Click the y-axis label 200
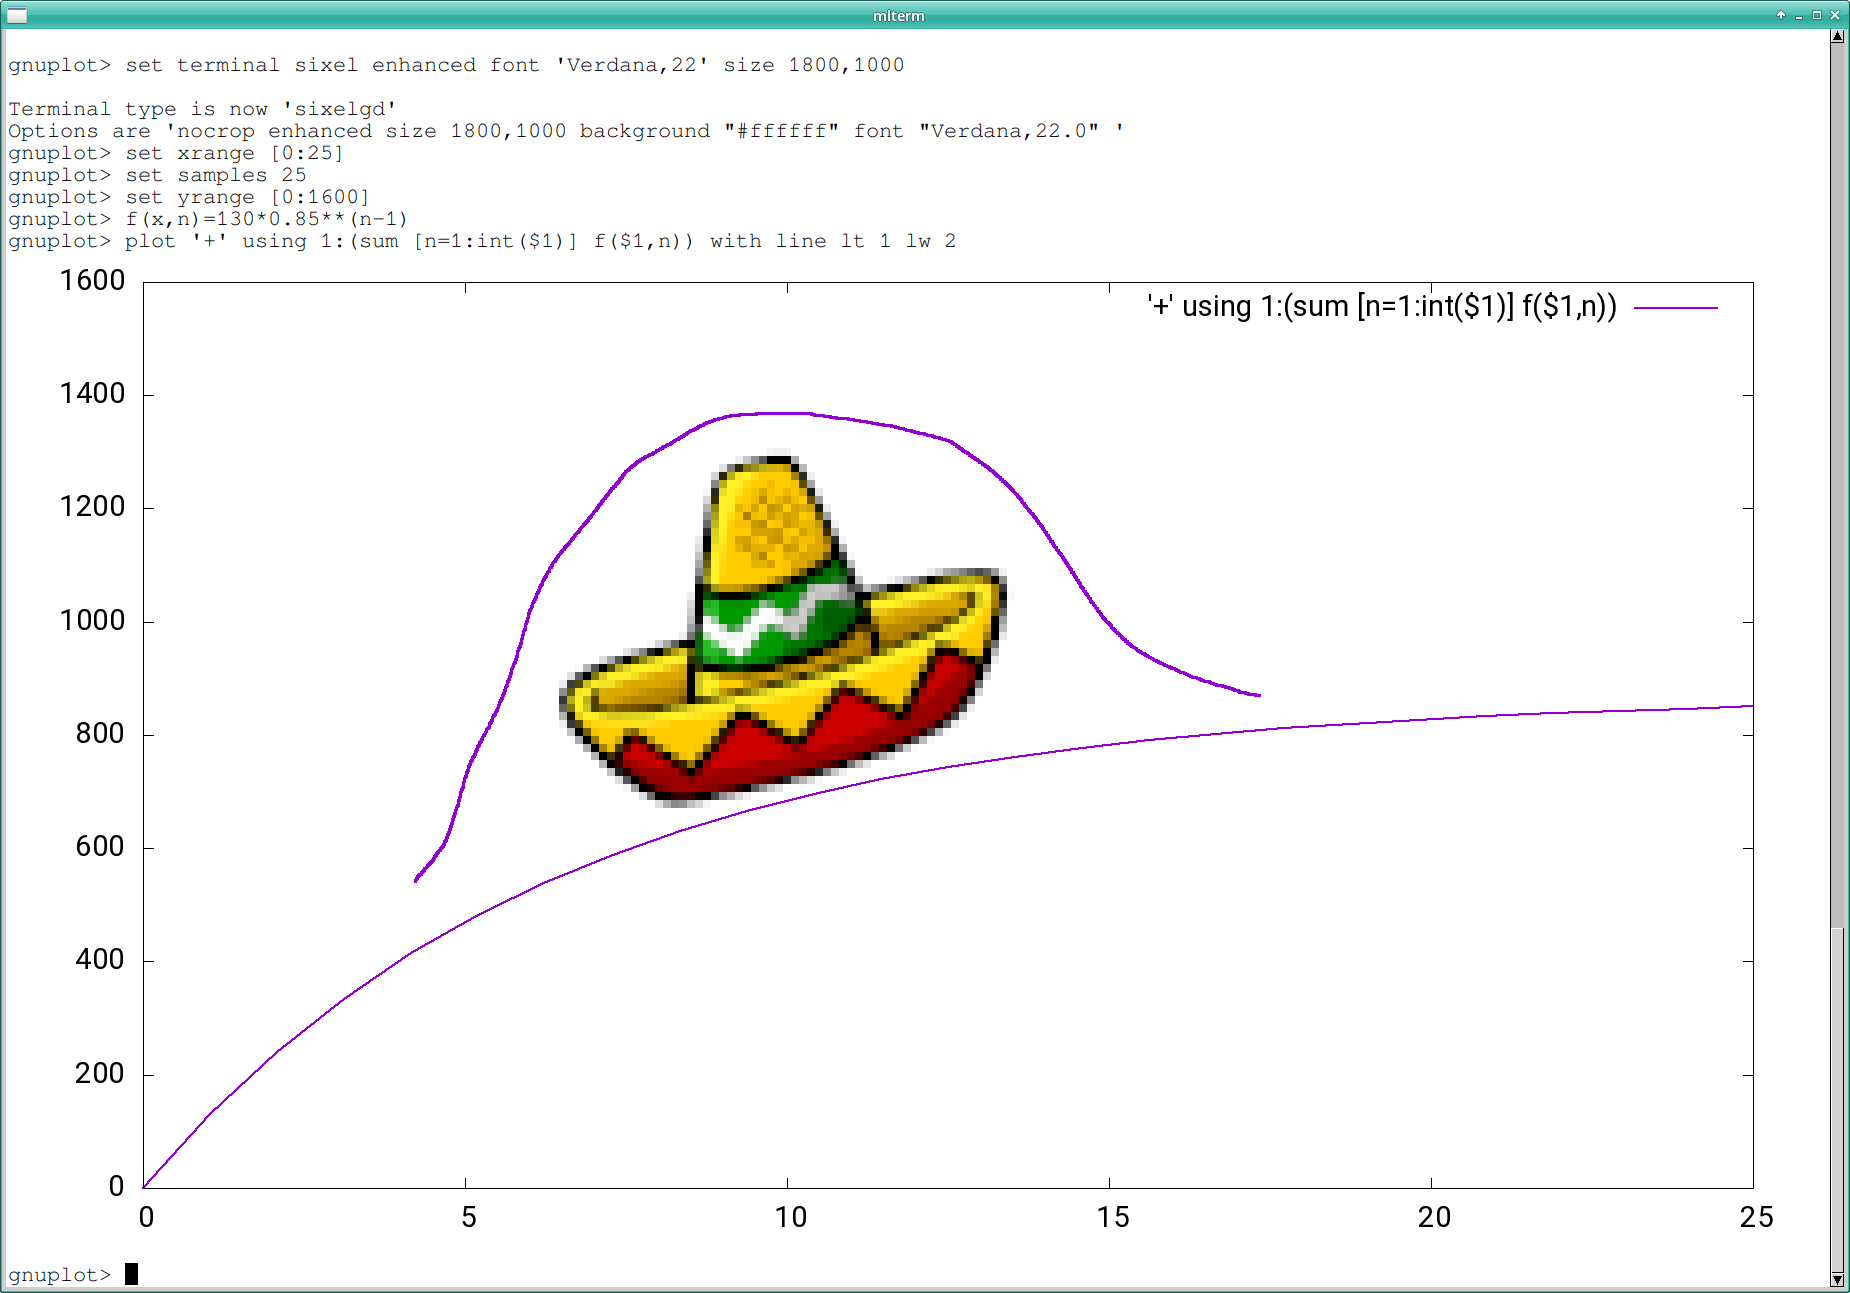 coord(100,1073)
